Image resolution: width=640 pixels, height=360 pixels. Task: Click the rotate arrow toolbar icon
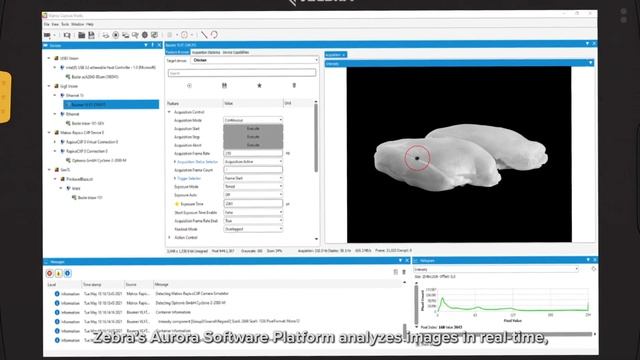[x=214, y=35]
